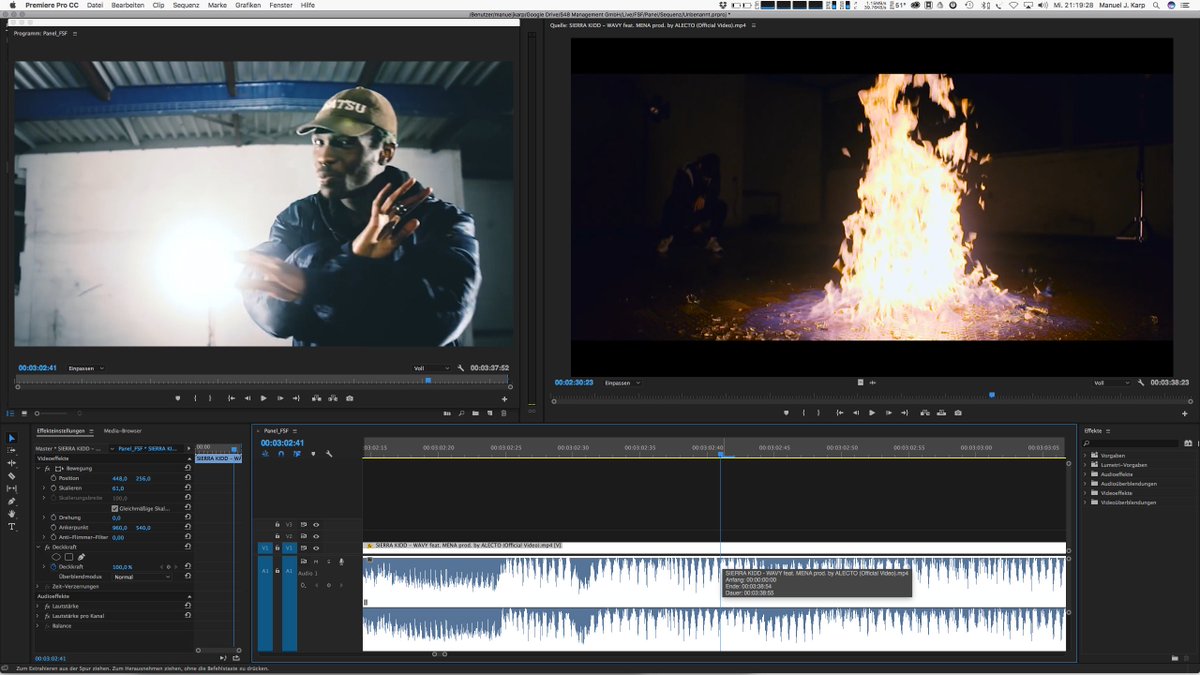
Task: Switch to Media-Browser tab
Action: pos(123,431)
